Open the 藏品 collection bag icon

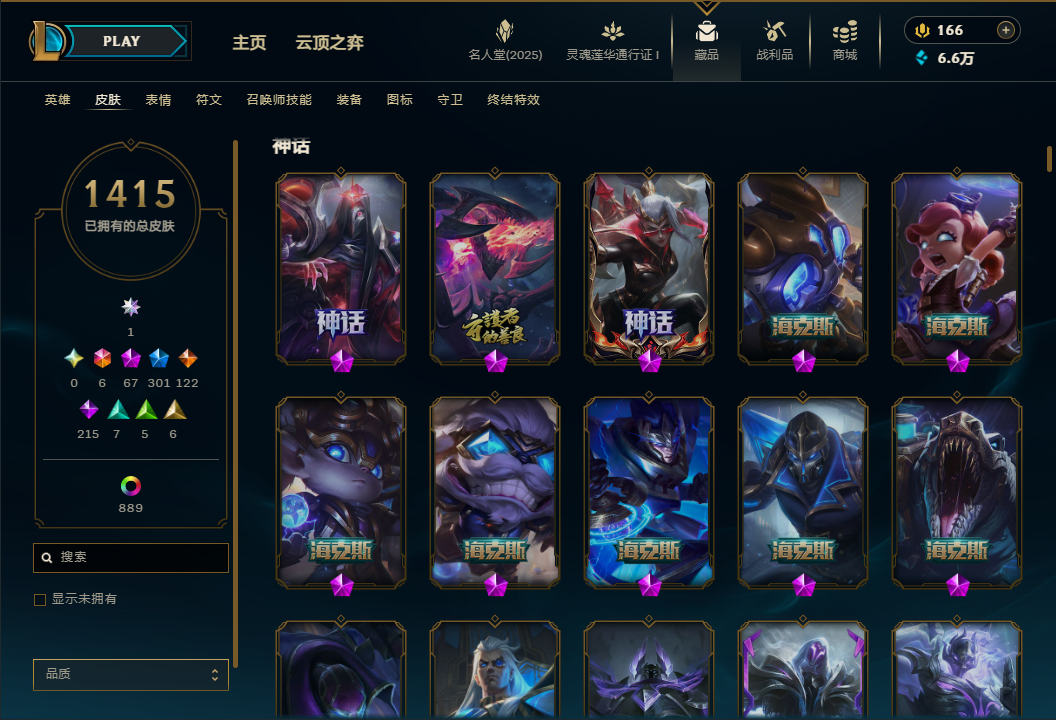click(706, 32)
